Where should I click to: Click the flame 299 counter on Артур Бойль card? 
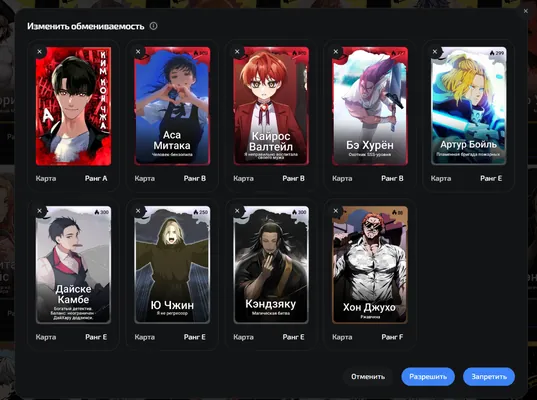click(x=497, y=53)
